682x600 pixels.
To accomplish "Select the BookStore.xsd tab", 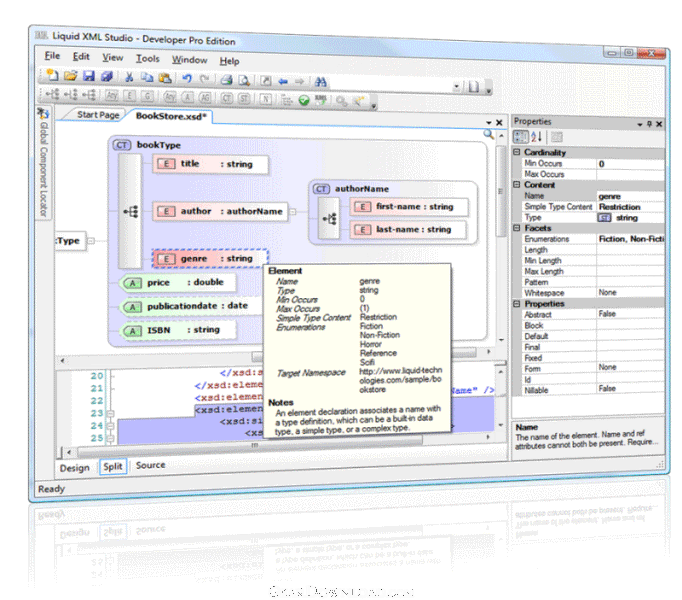I will 171,116.
